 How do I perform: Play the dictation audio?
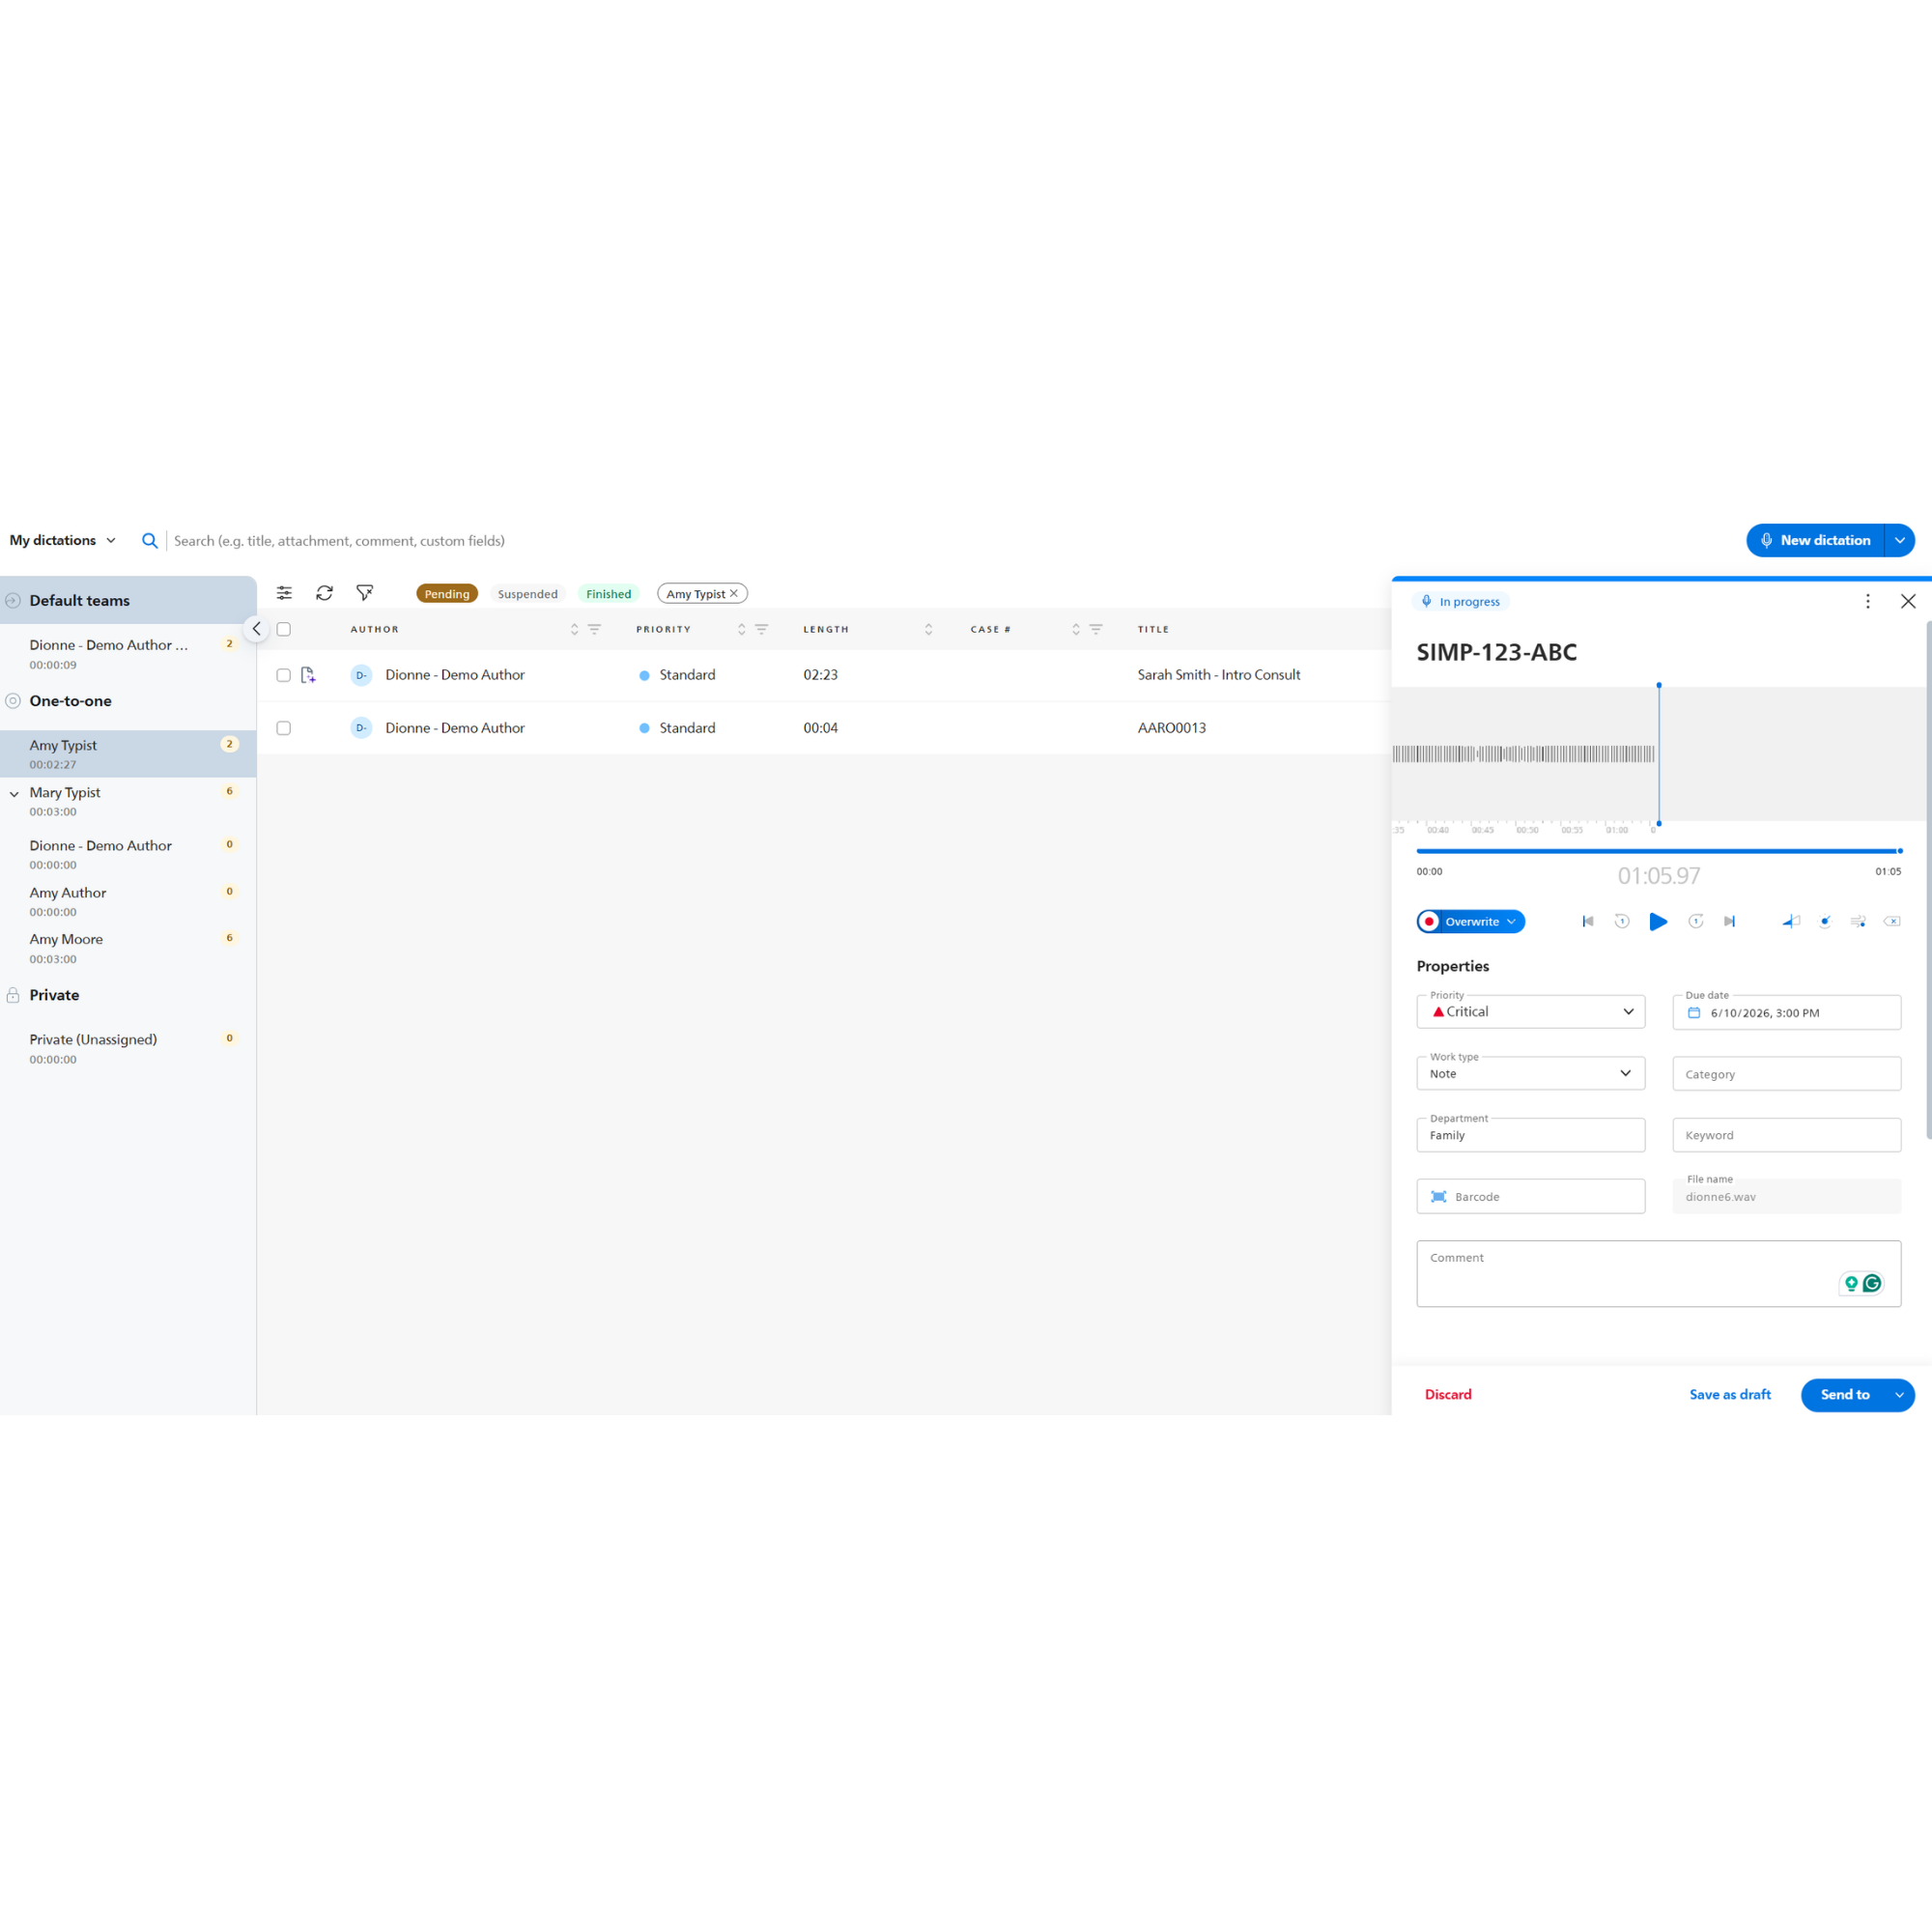coord(1658,921)
